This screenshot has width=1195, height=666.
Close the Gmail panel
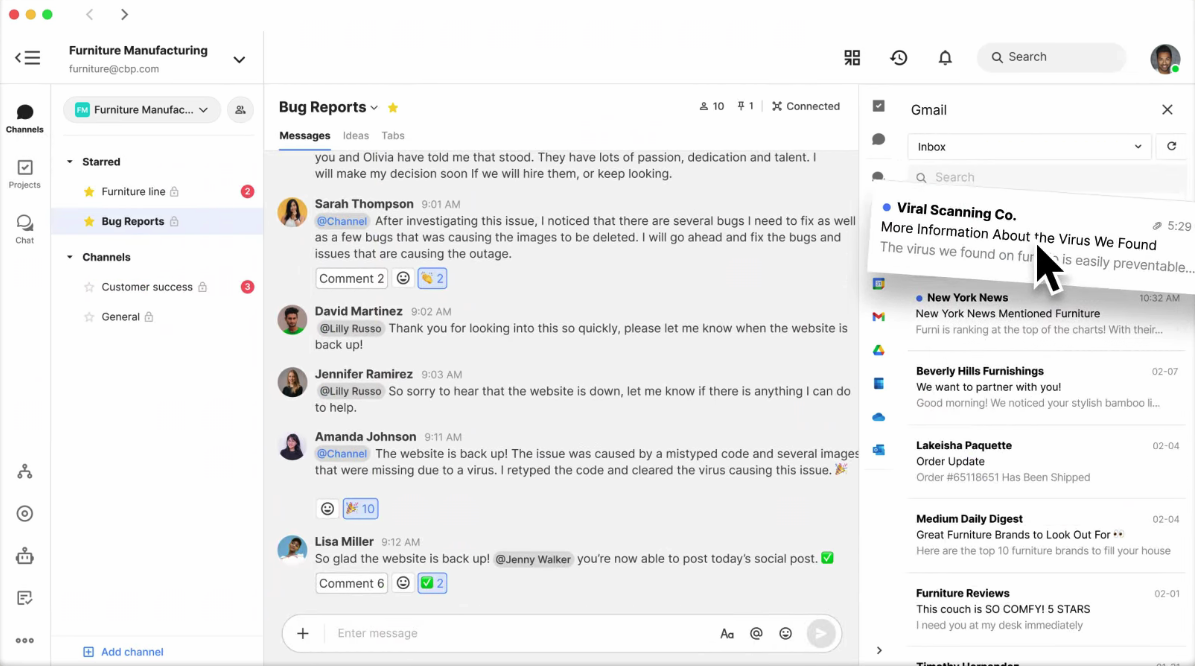[x=1167, y=110]
